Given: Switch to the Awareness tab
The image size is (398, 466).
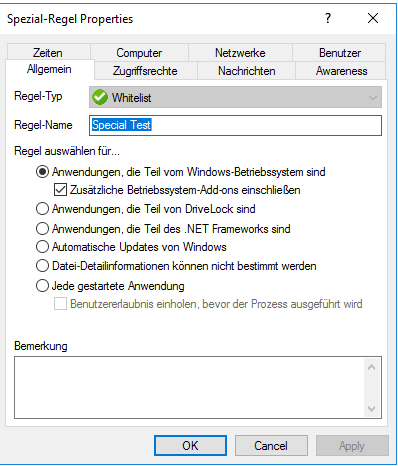Looking at the screenshot, I should point(341,71).
